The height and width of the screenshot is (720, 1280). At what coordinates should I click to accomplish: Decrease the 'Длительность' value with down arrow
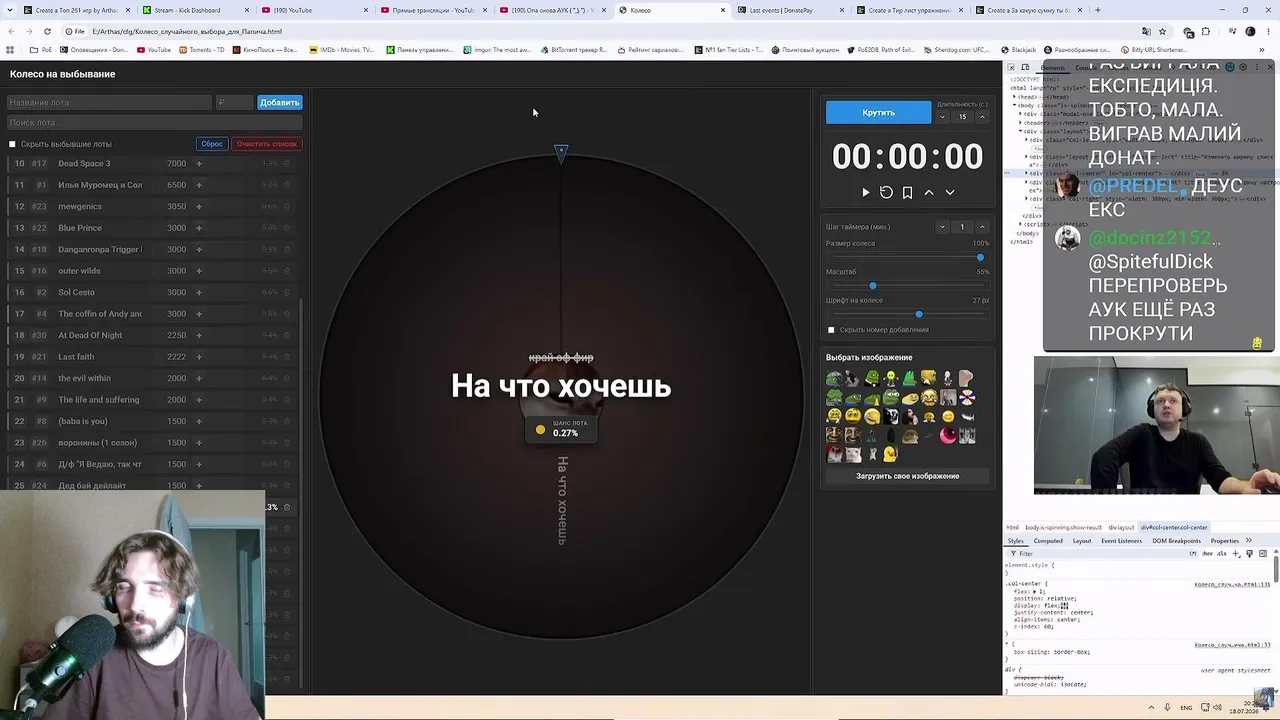click(x=942, y=117)
